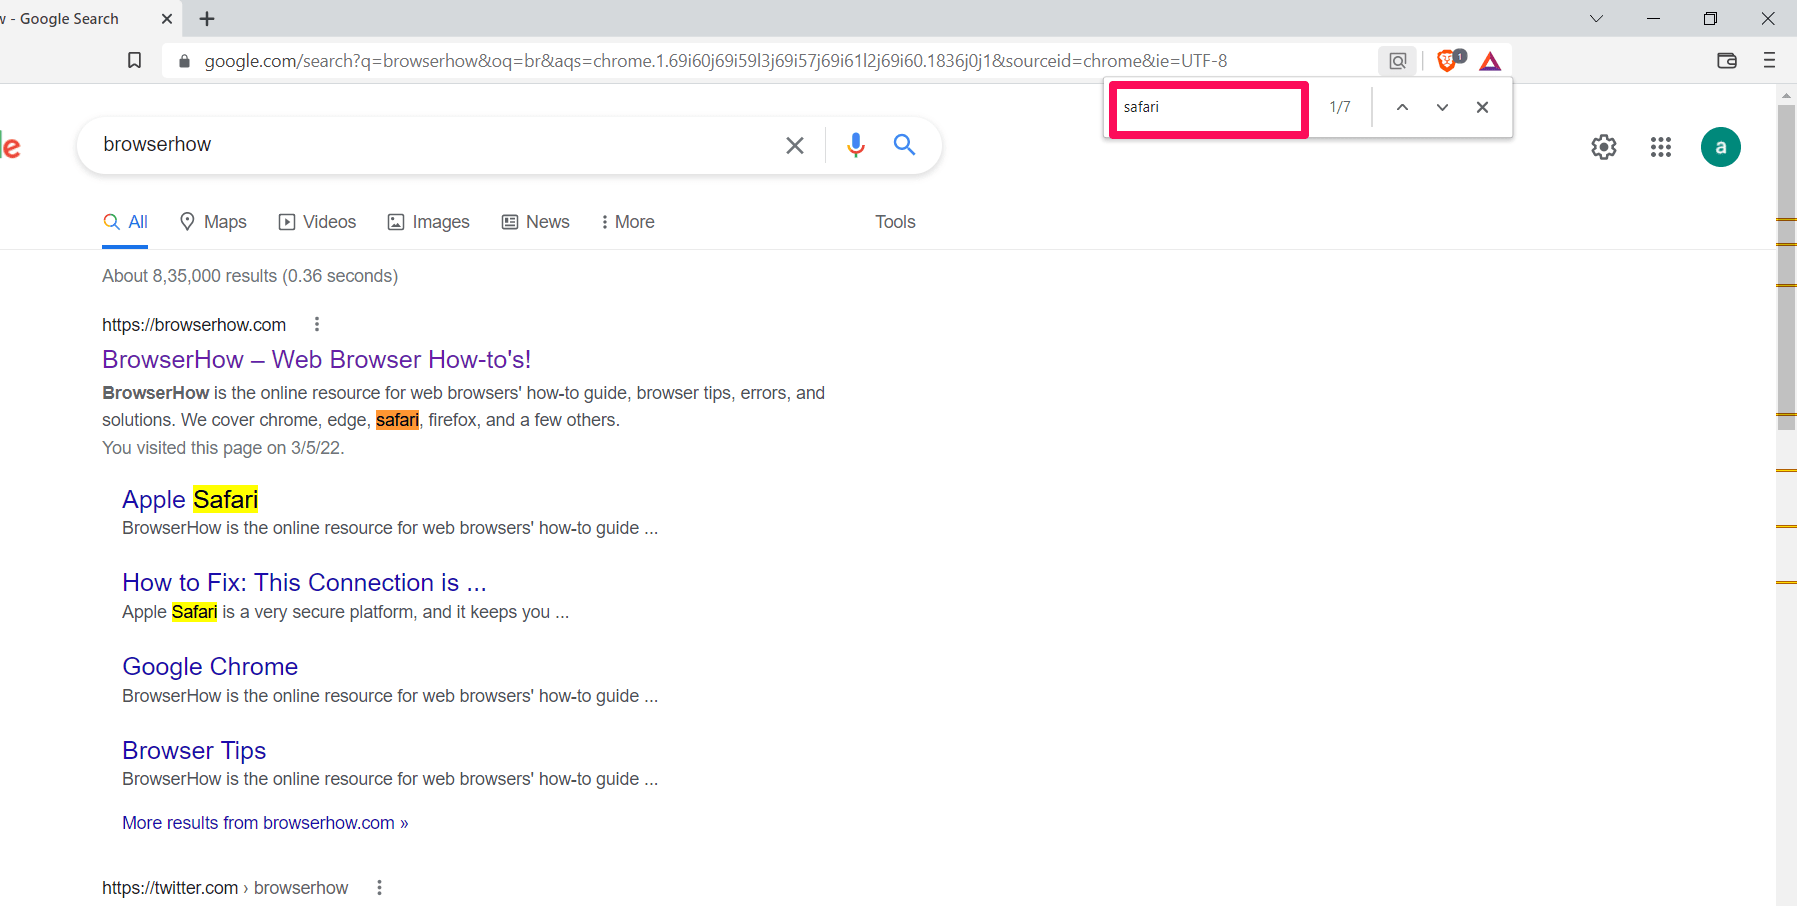
Task: Expand the More search categories menu
Action: (627, 222)
